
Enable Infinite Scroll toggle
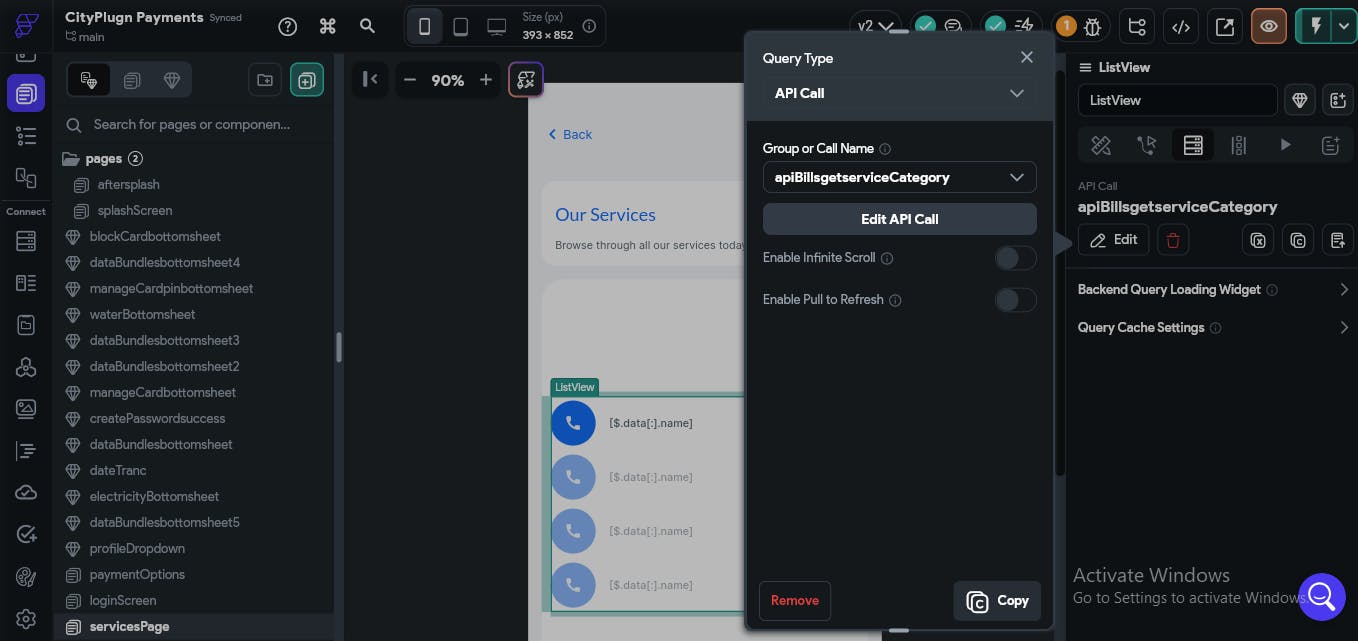pyautogui.click(x=1015, y=258)
